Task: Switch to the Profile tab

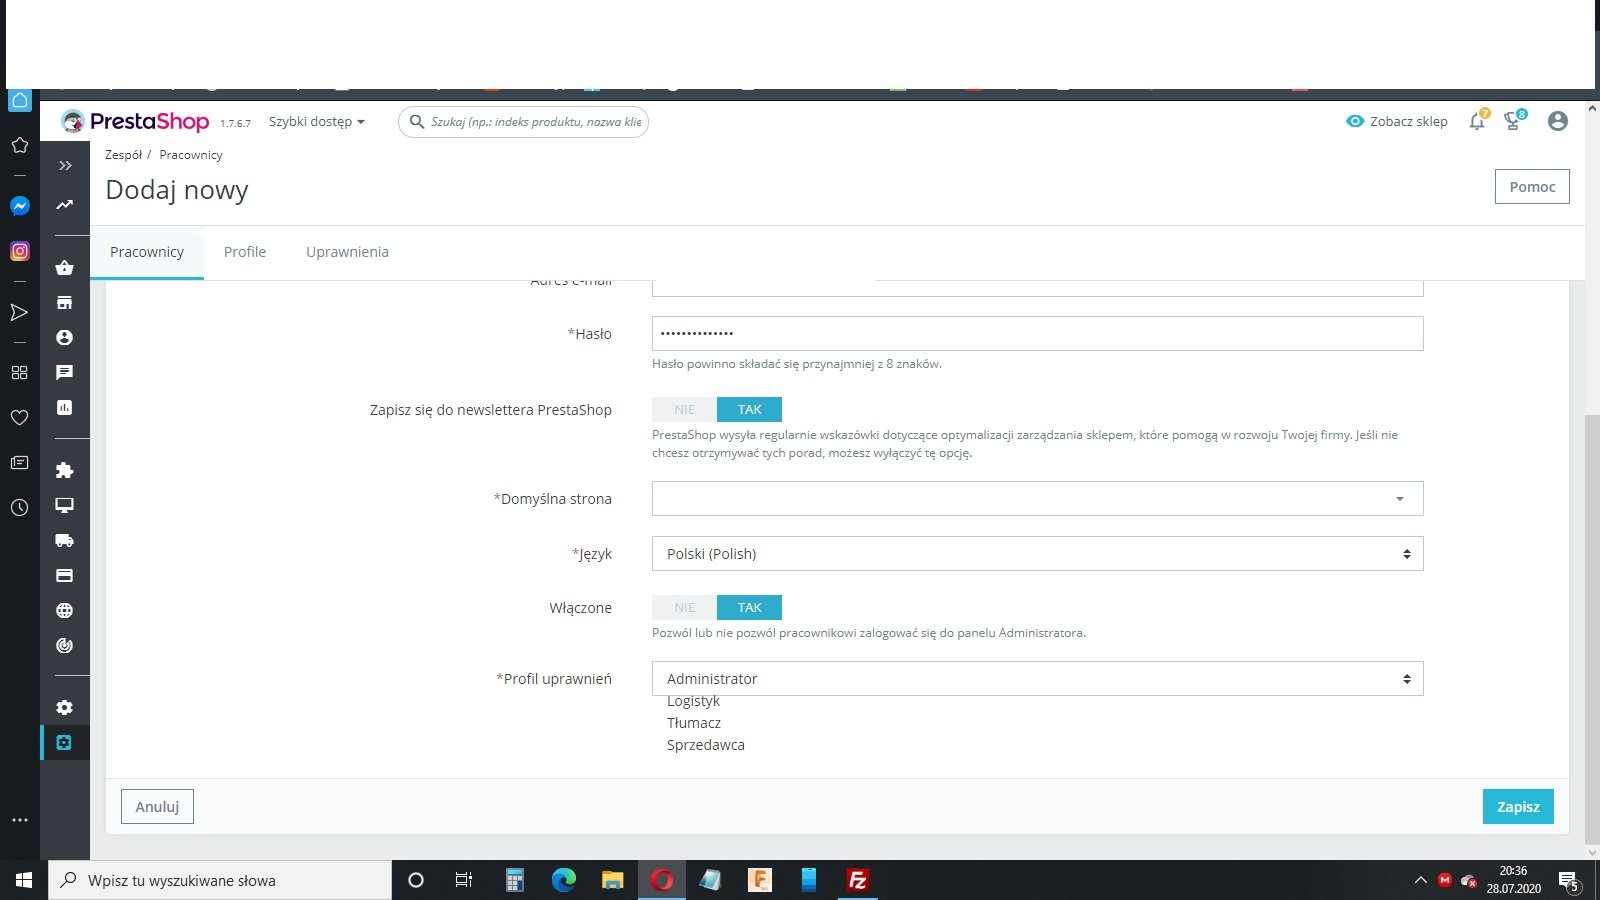Action: pyautogui.click(x=245, y=252)
